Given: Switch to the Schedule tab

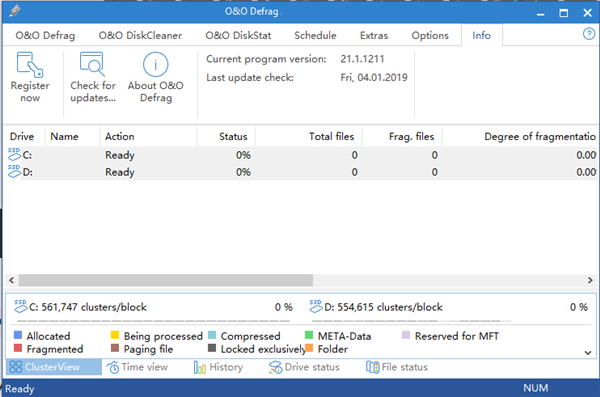Looking at the screenshot, I should 315,35.
